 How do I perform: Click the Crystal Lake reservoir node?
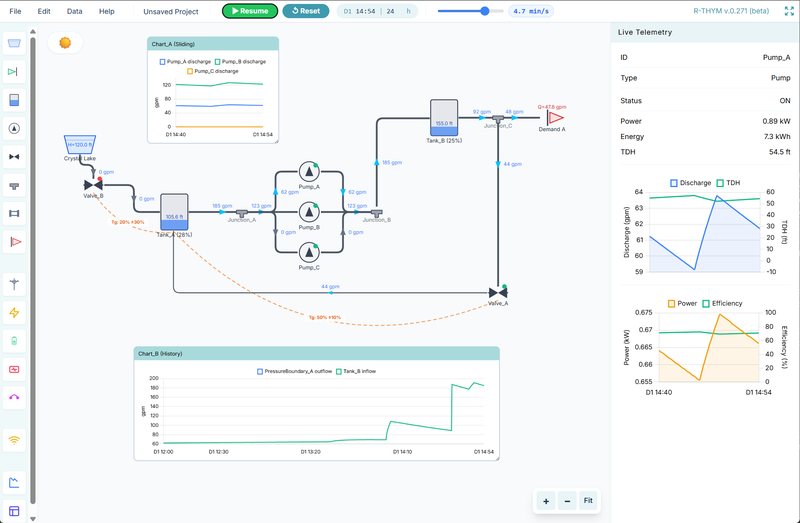(80, 144)
